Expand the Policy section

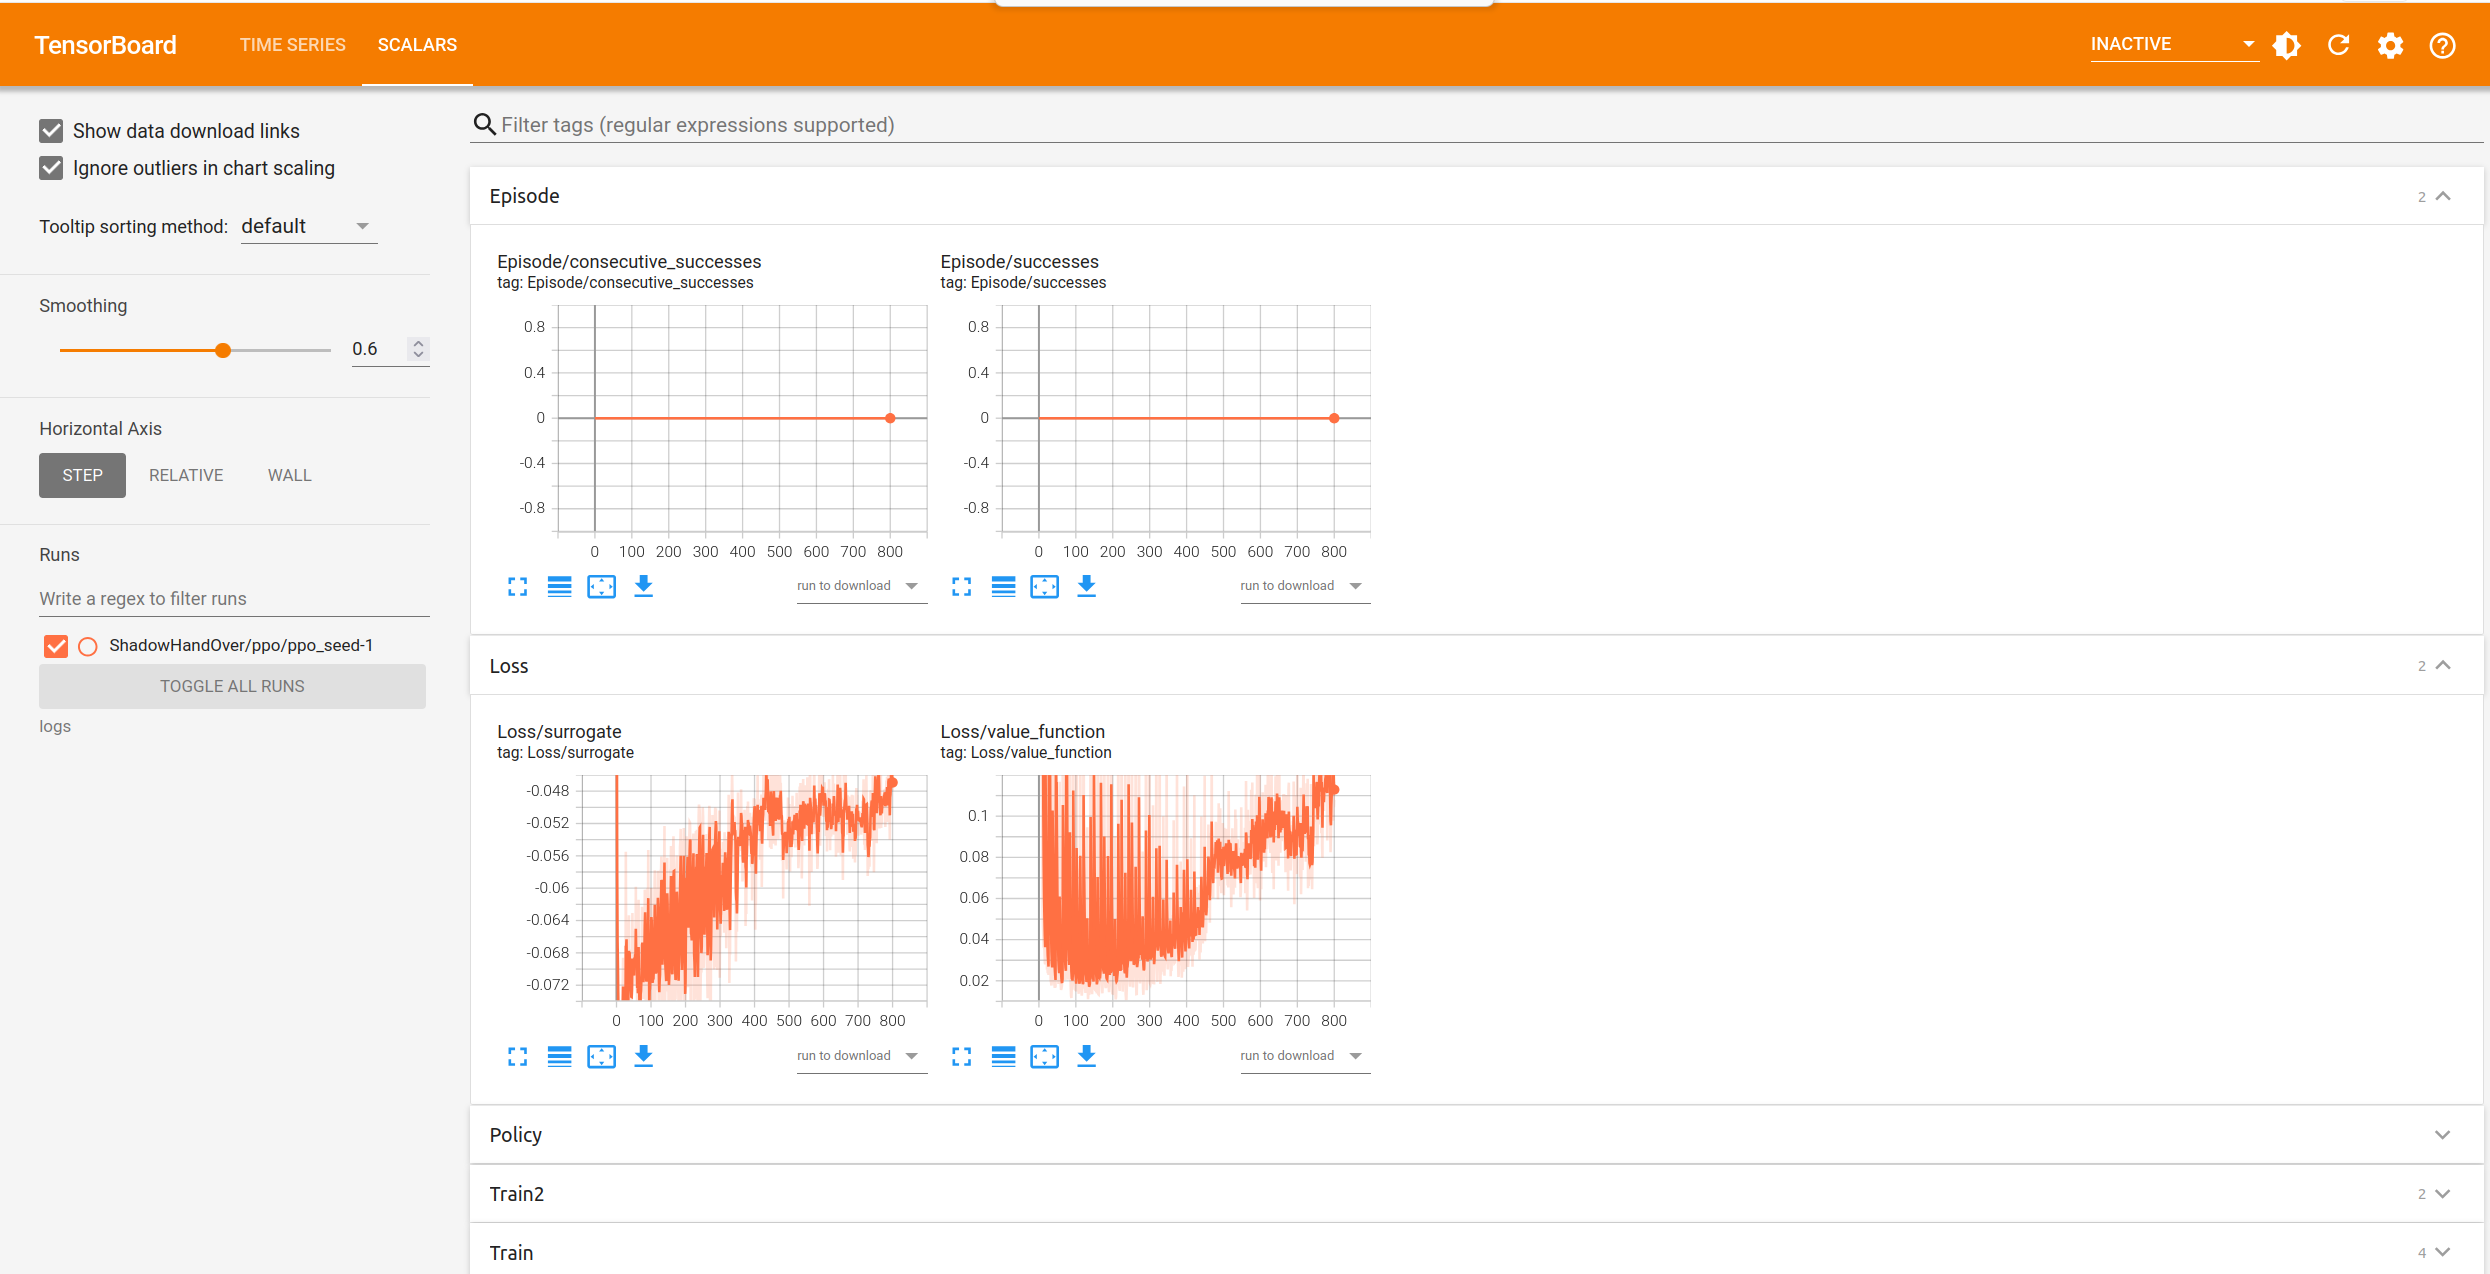point(2443,1135)
